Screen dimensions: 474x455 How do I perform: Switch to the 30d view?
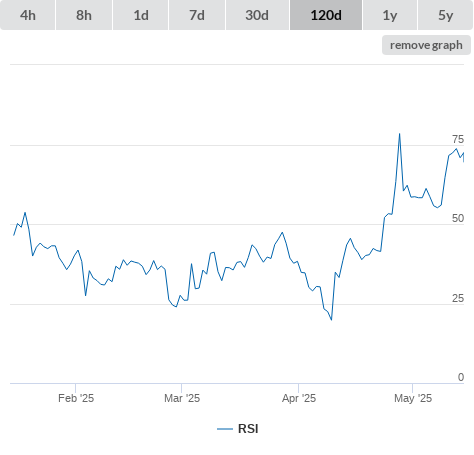[257, 15]
